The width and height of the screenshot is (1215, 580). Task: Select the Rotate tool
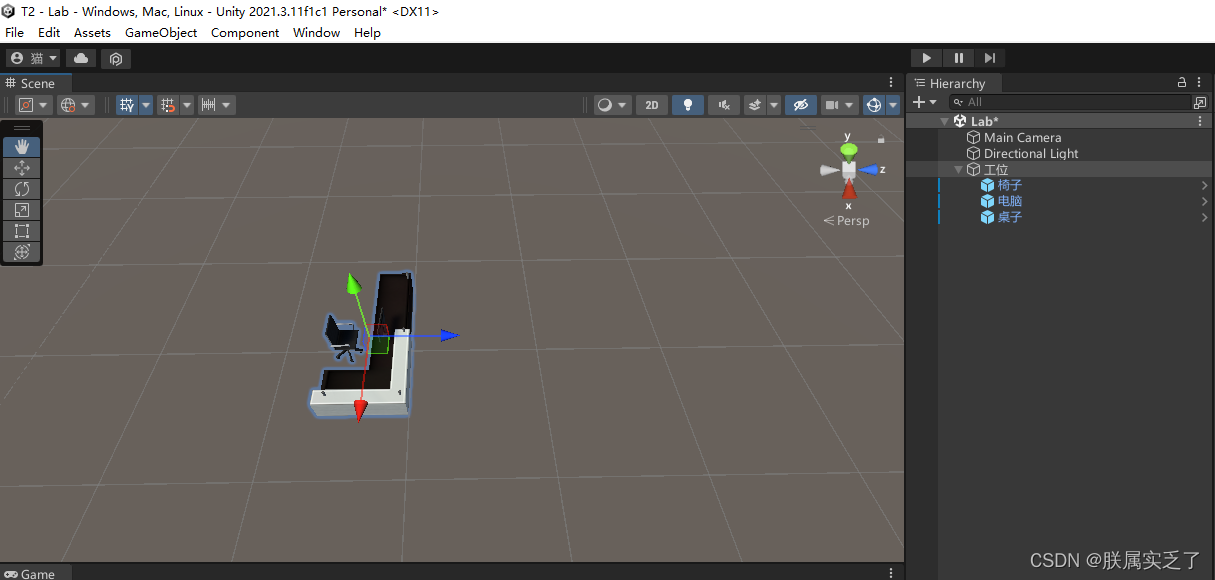click(22, 189)
